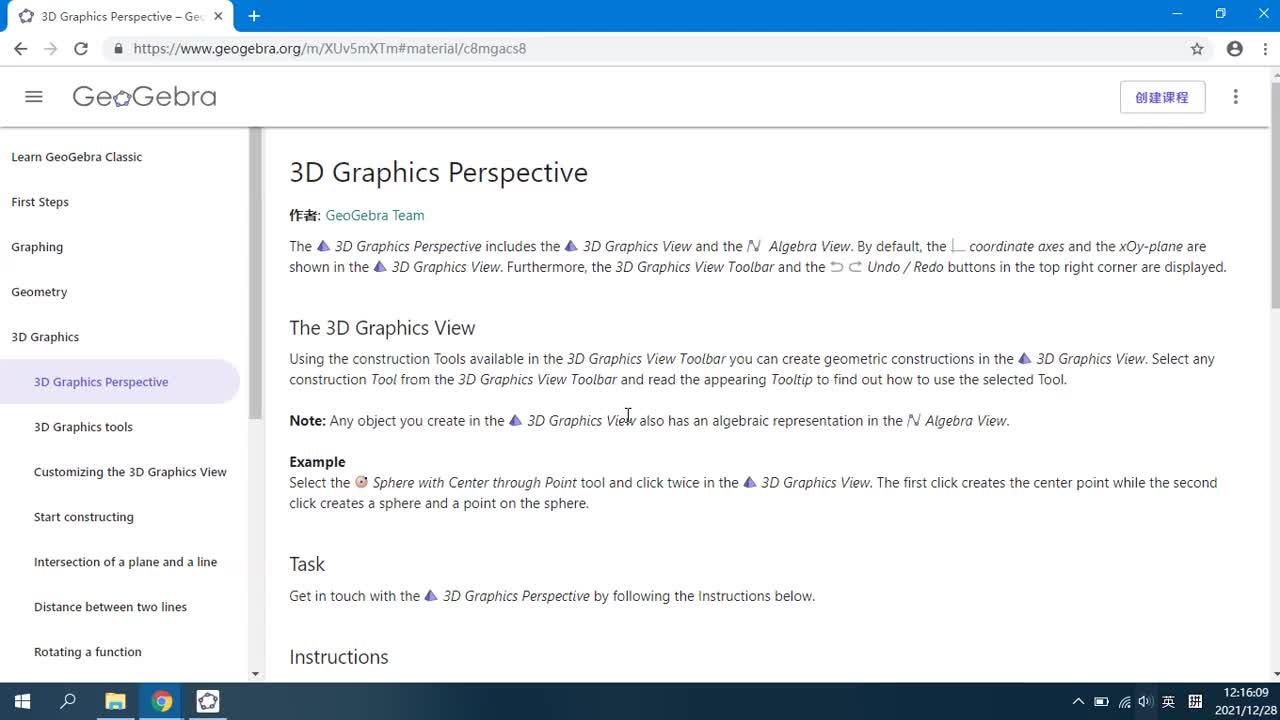The height and width of the screenshot is (720, 1280).
Task: Open taskbar search
Action: tap(68, 701)
